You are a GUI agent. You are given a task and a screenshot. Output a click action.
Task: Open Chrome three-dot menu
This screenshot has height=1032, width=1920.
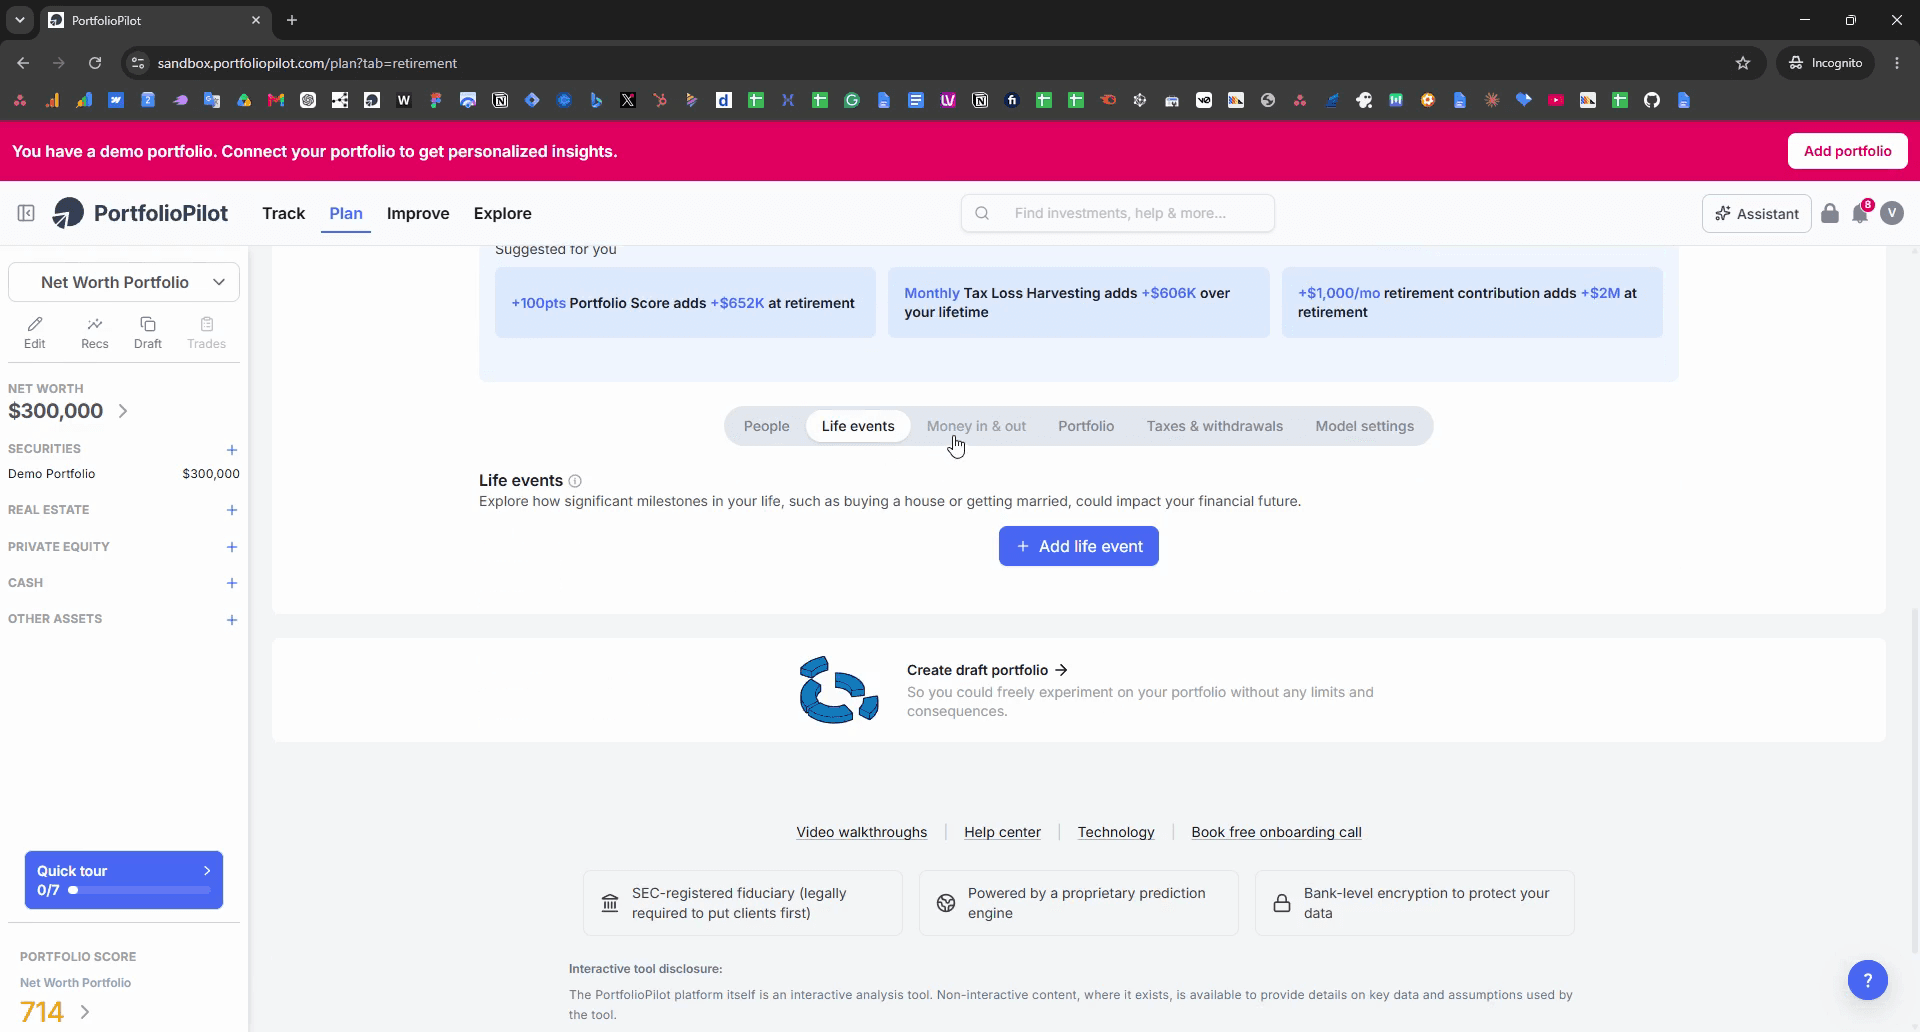click(1897, 63)
